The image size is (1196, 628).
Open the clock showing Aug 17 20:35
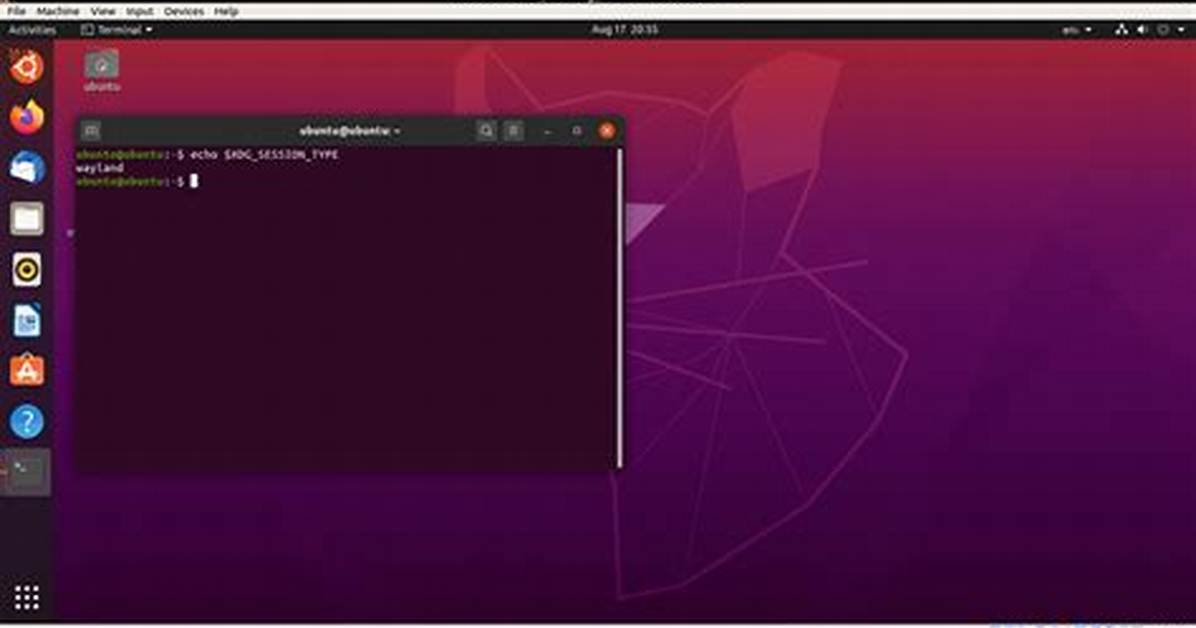pos(625,30)
